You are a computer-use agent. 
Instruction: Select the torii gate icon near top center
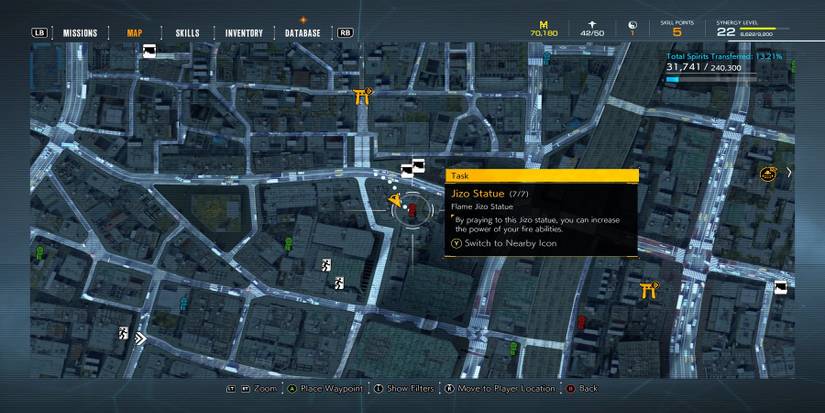(x=362, y=96)
